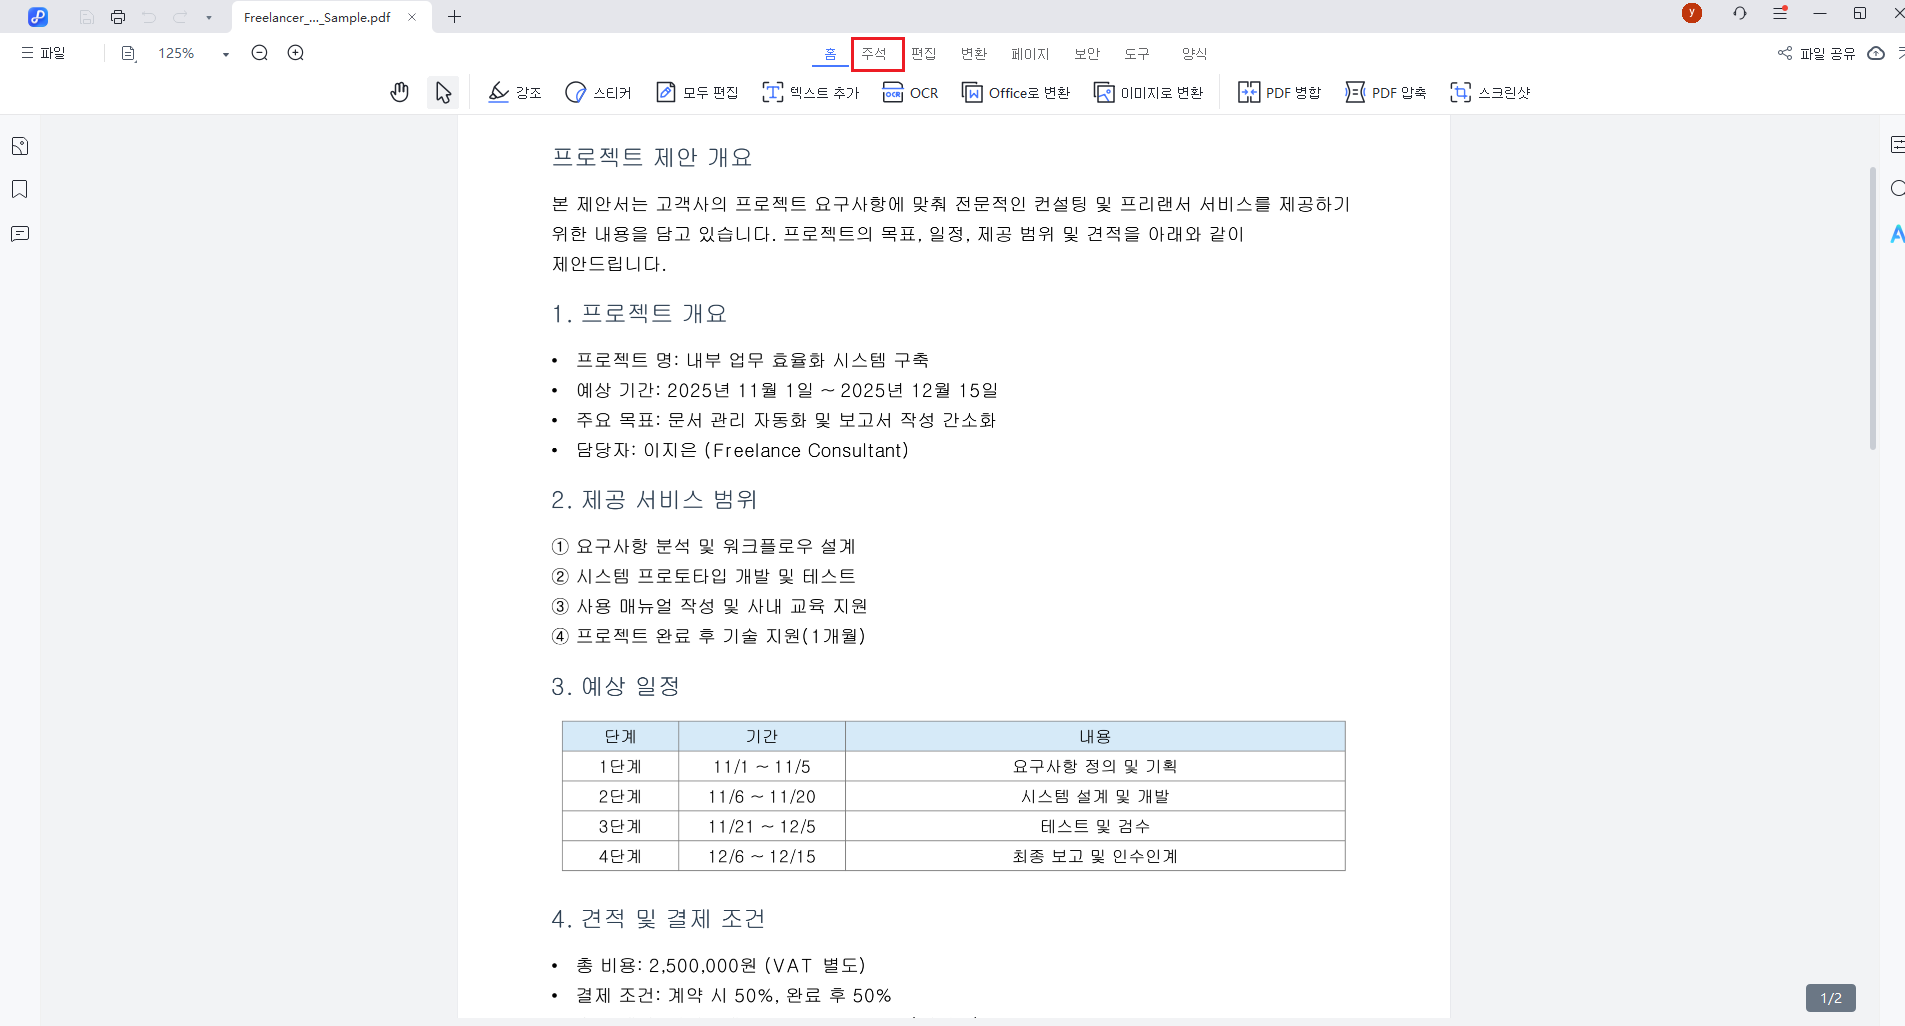Expand the undo history dropdown arrow
Image resolution: width=1905 pixels, height=1026 pixels.
tap(209, 16)
